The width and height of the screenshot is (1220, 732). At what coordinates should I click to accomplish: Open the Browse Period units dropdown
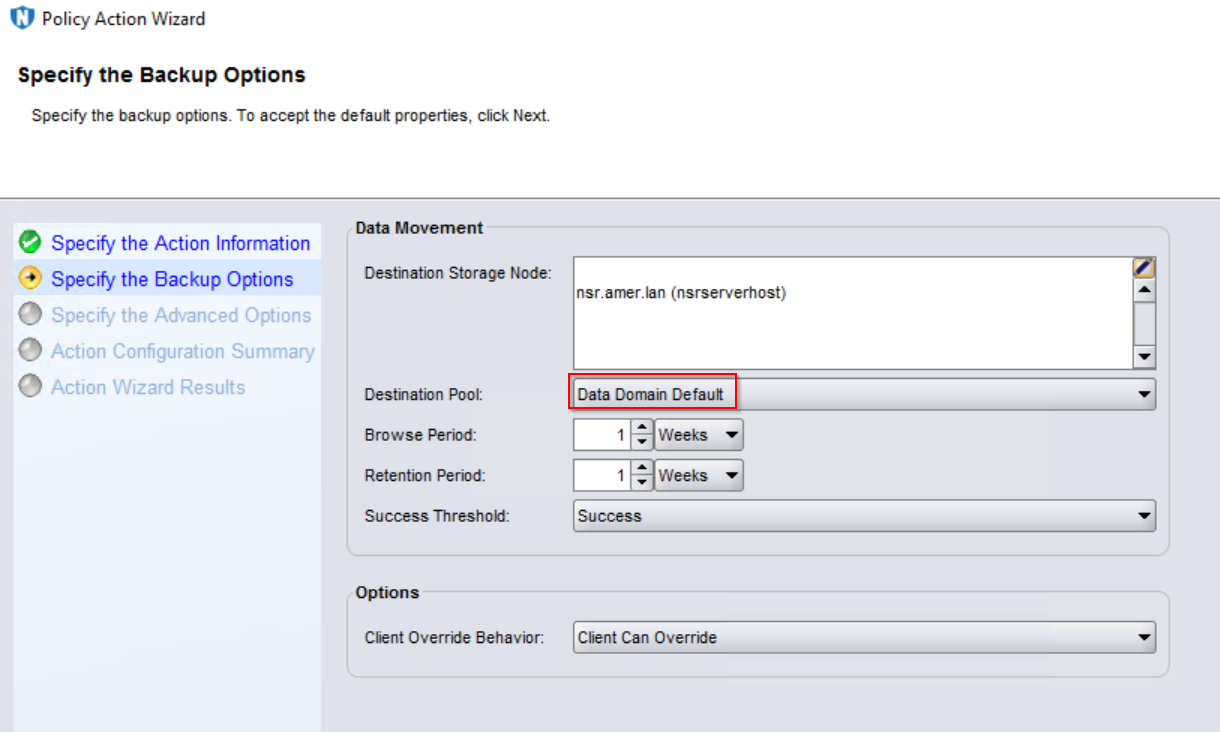(x=732, y=435)
